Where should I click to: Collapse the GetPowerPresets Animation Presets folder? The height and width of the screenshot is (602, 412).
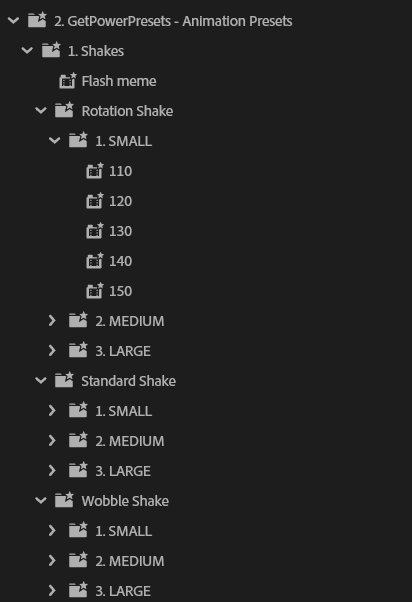click(x=13, y=20)
